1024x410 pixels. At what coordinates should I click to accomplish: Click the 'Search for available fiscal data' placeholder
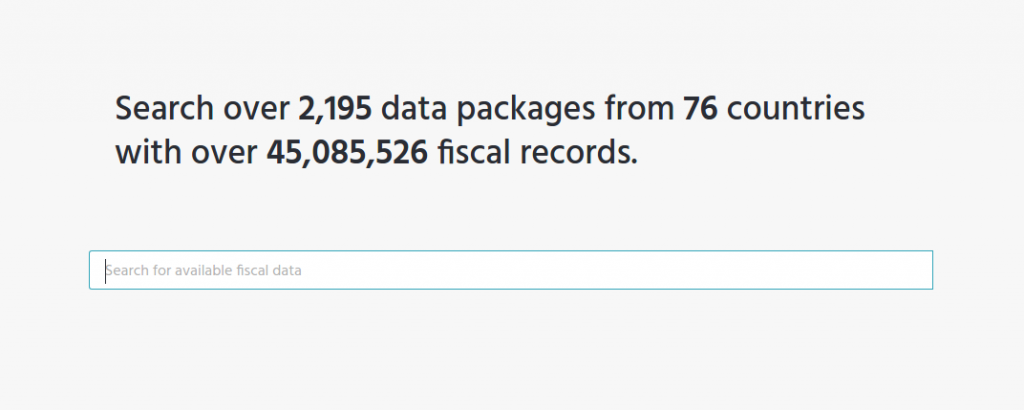pyautogui.click(x=204, y=270)
